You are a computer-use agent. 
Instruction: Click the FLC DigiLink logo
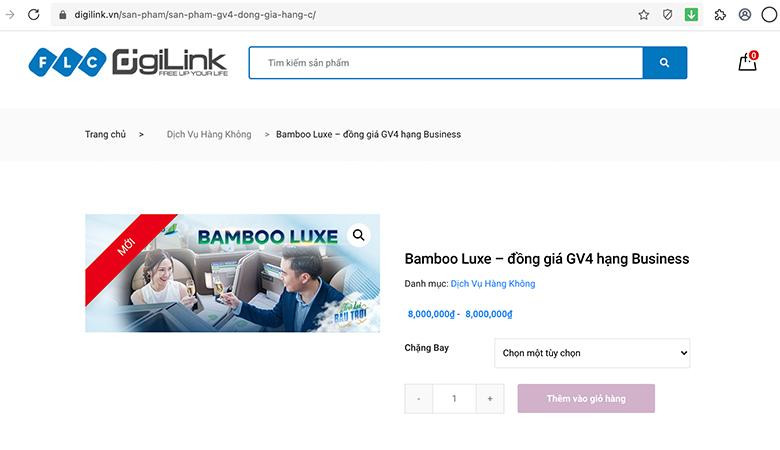tap(128, 62)
